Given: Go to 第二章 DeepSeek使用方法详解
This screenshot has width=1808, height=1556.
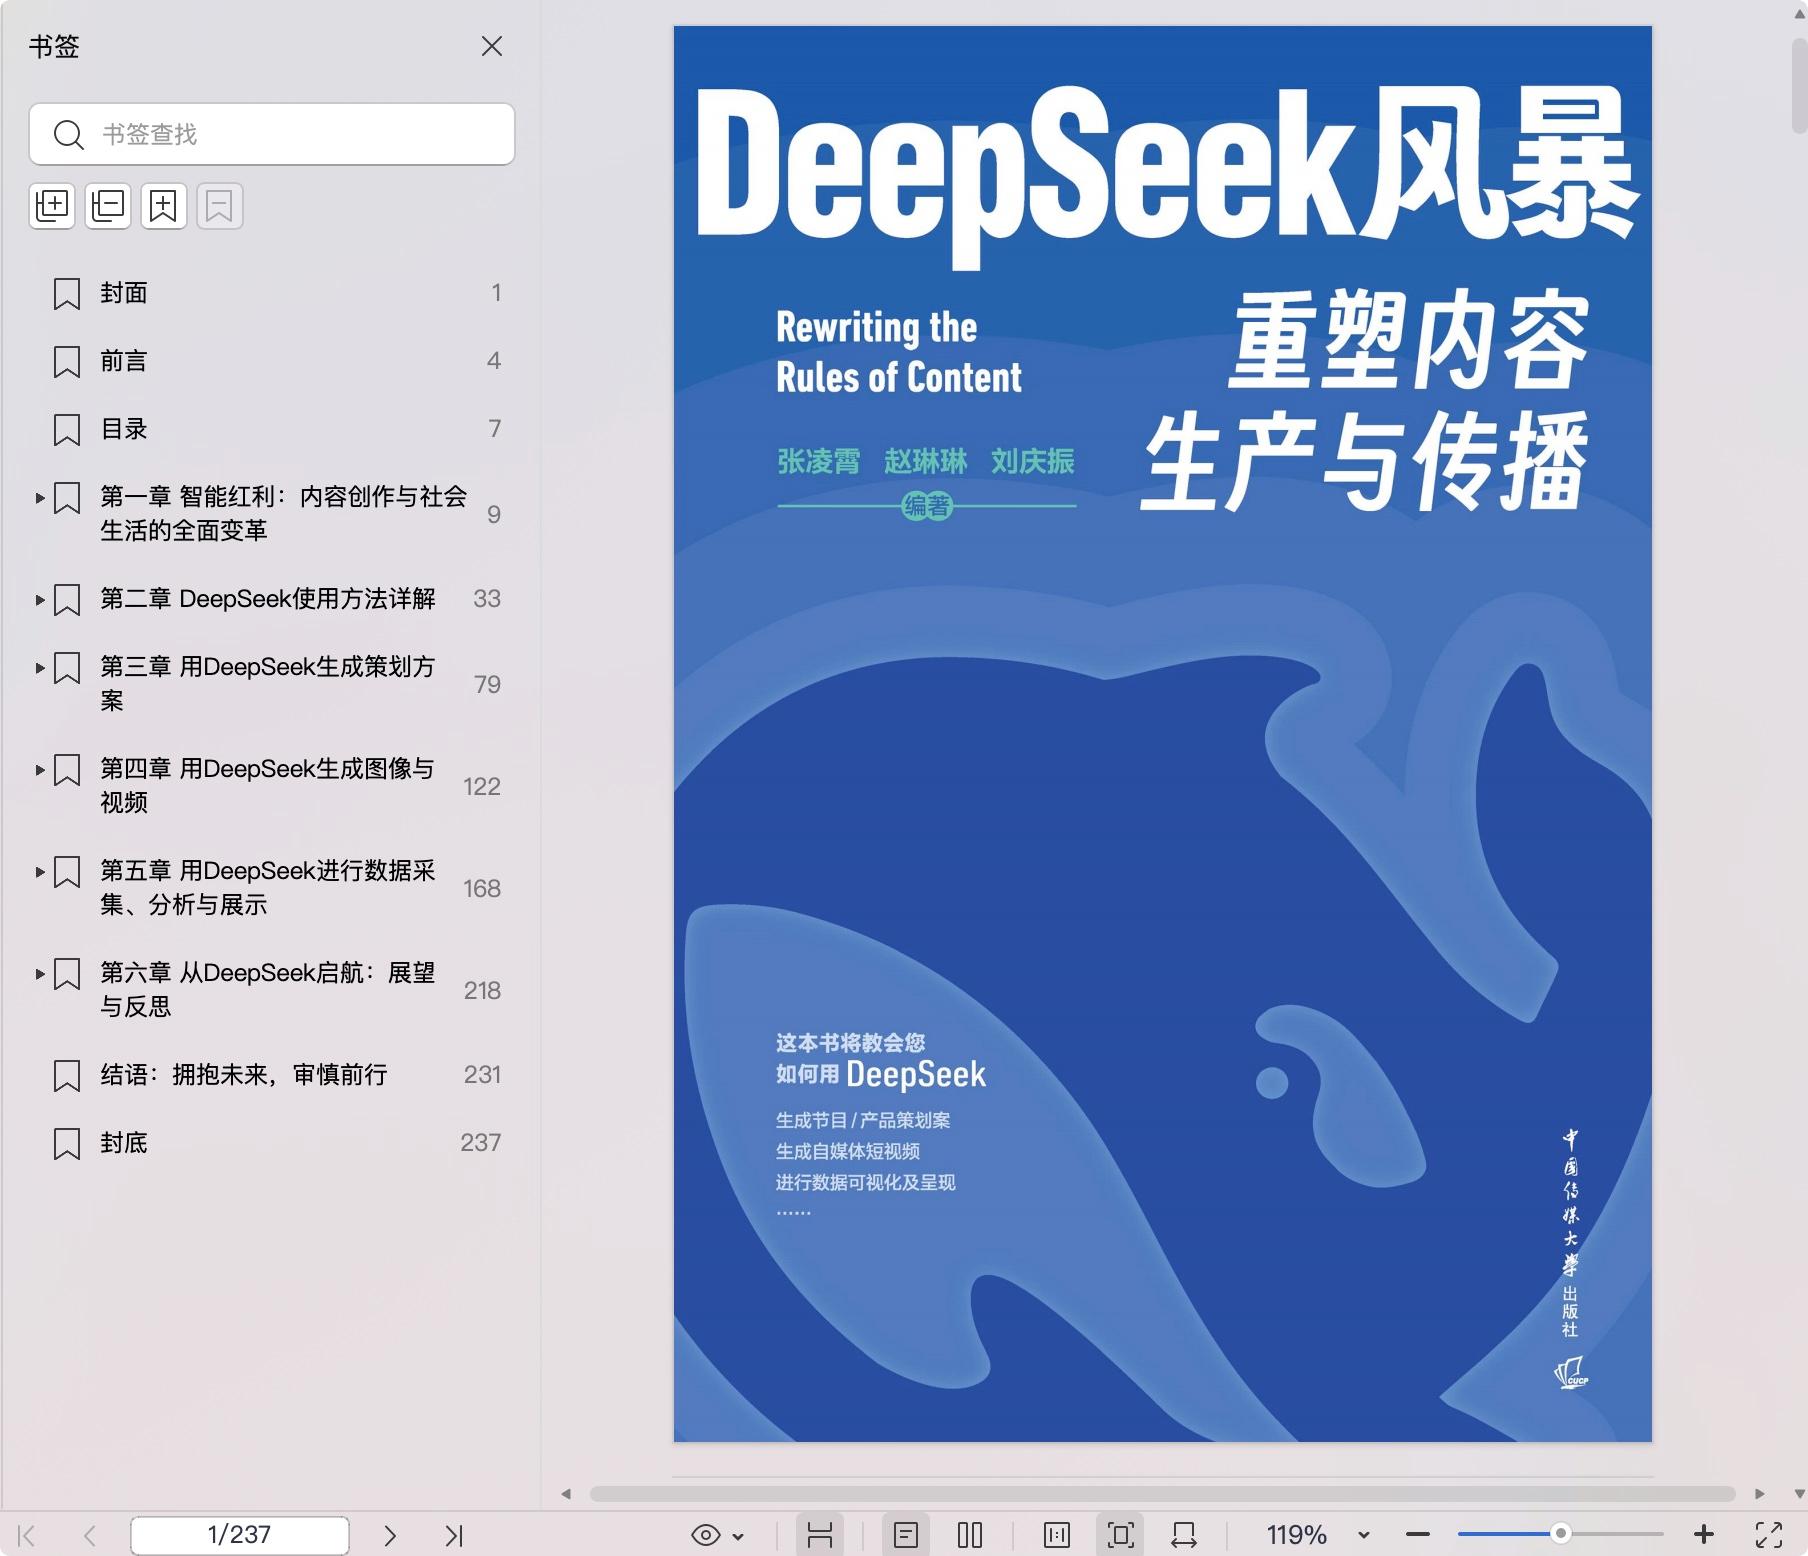Looking at the screenshot, I should (x=268, y=599).
